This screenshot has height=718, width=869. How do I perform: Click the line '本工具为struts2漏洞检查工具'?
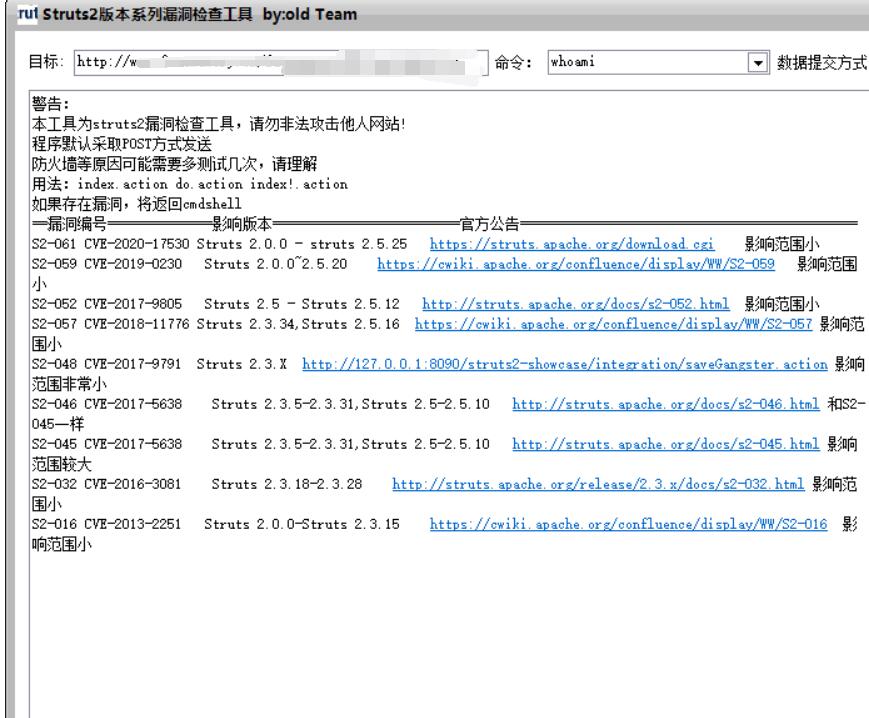tap(219, 124)
